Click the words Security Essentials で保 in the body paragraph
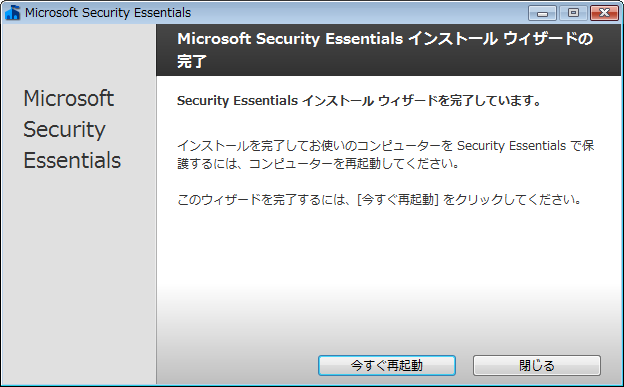 526,146
